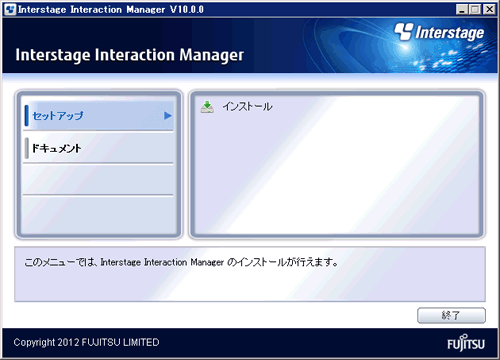
Task: Click the blue marker bar beside セットアップ
Action: (x=27, y=116)
